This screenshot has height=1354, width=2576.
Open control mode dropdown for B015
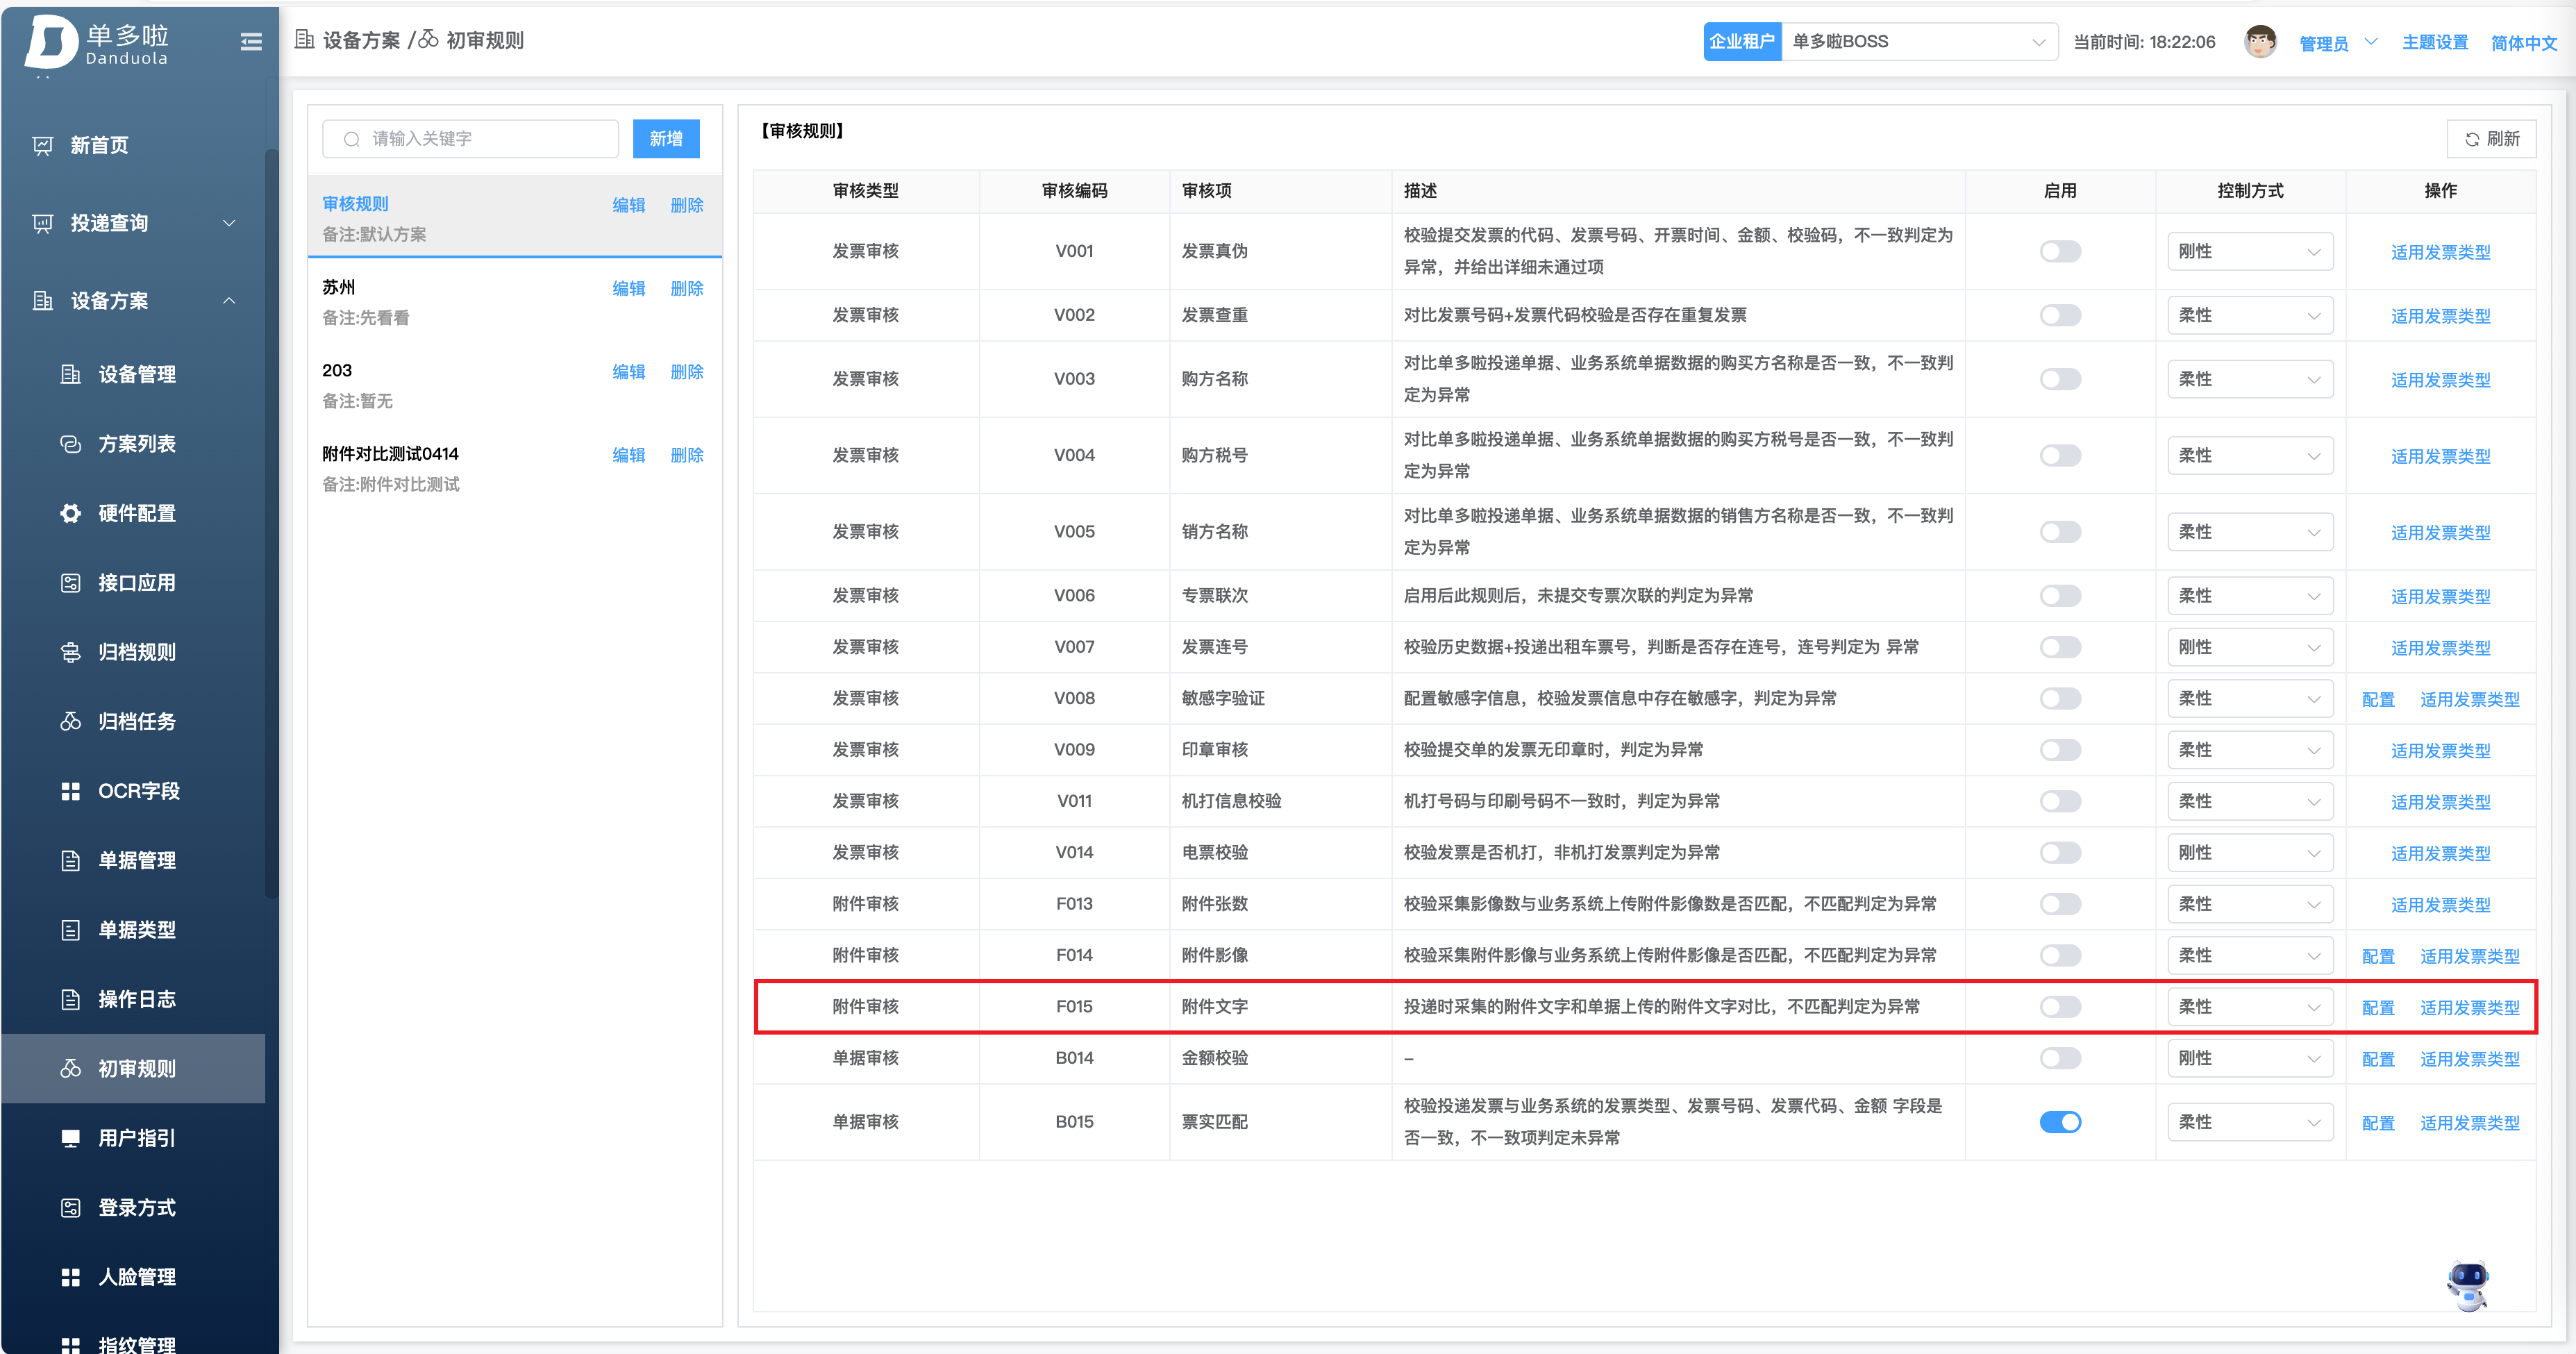click(x=2249, y=1122)
